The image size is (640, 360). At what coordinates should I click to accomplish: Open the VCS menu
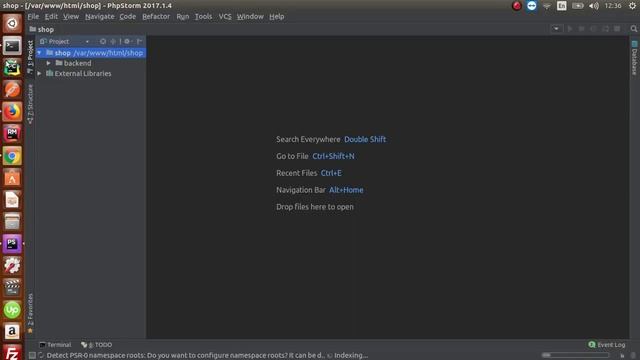(x=225, y=17)
